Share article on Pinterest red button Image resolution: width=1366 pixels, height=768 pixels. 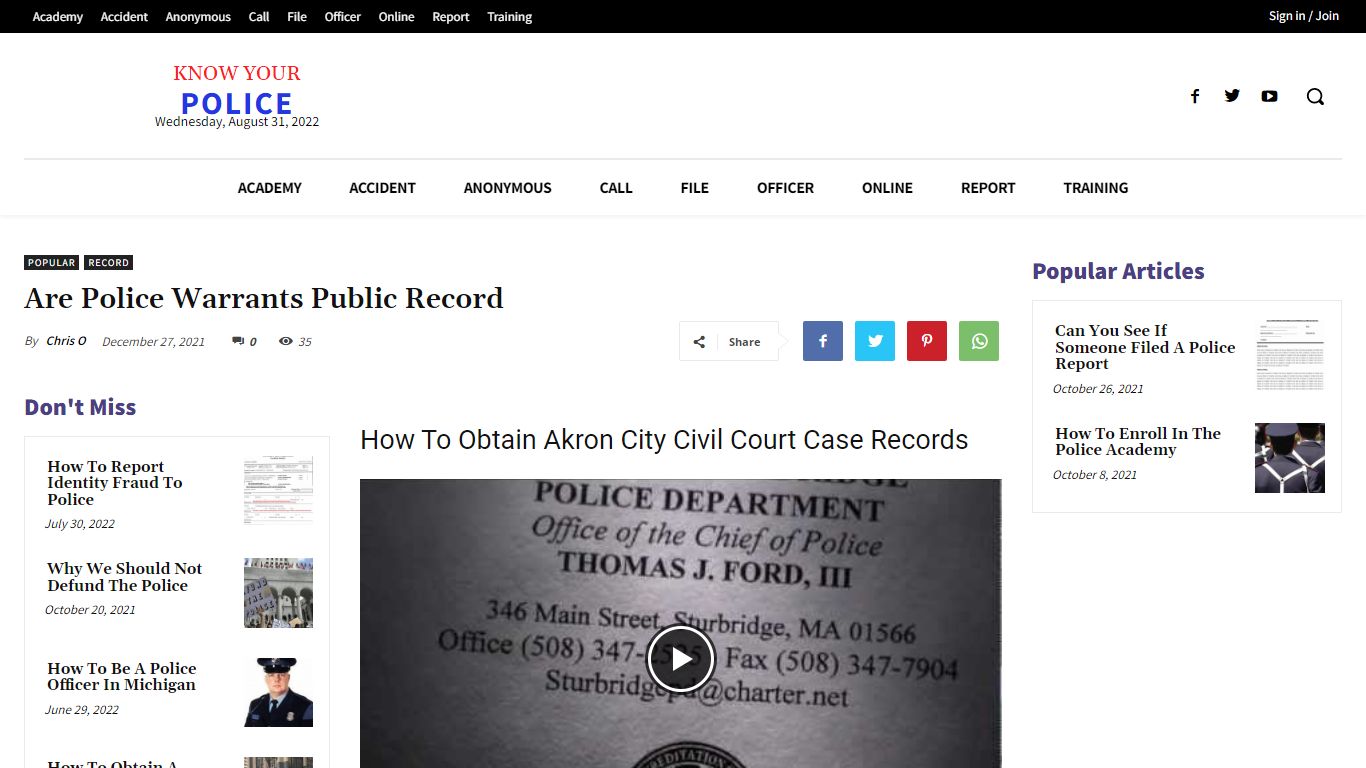coord(927,341)
